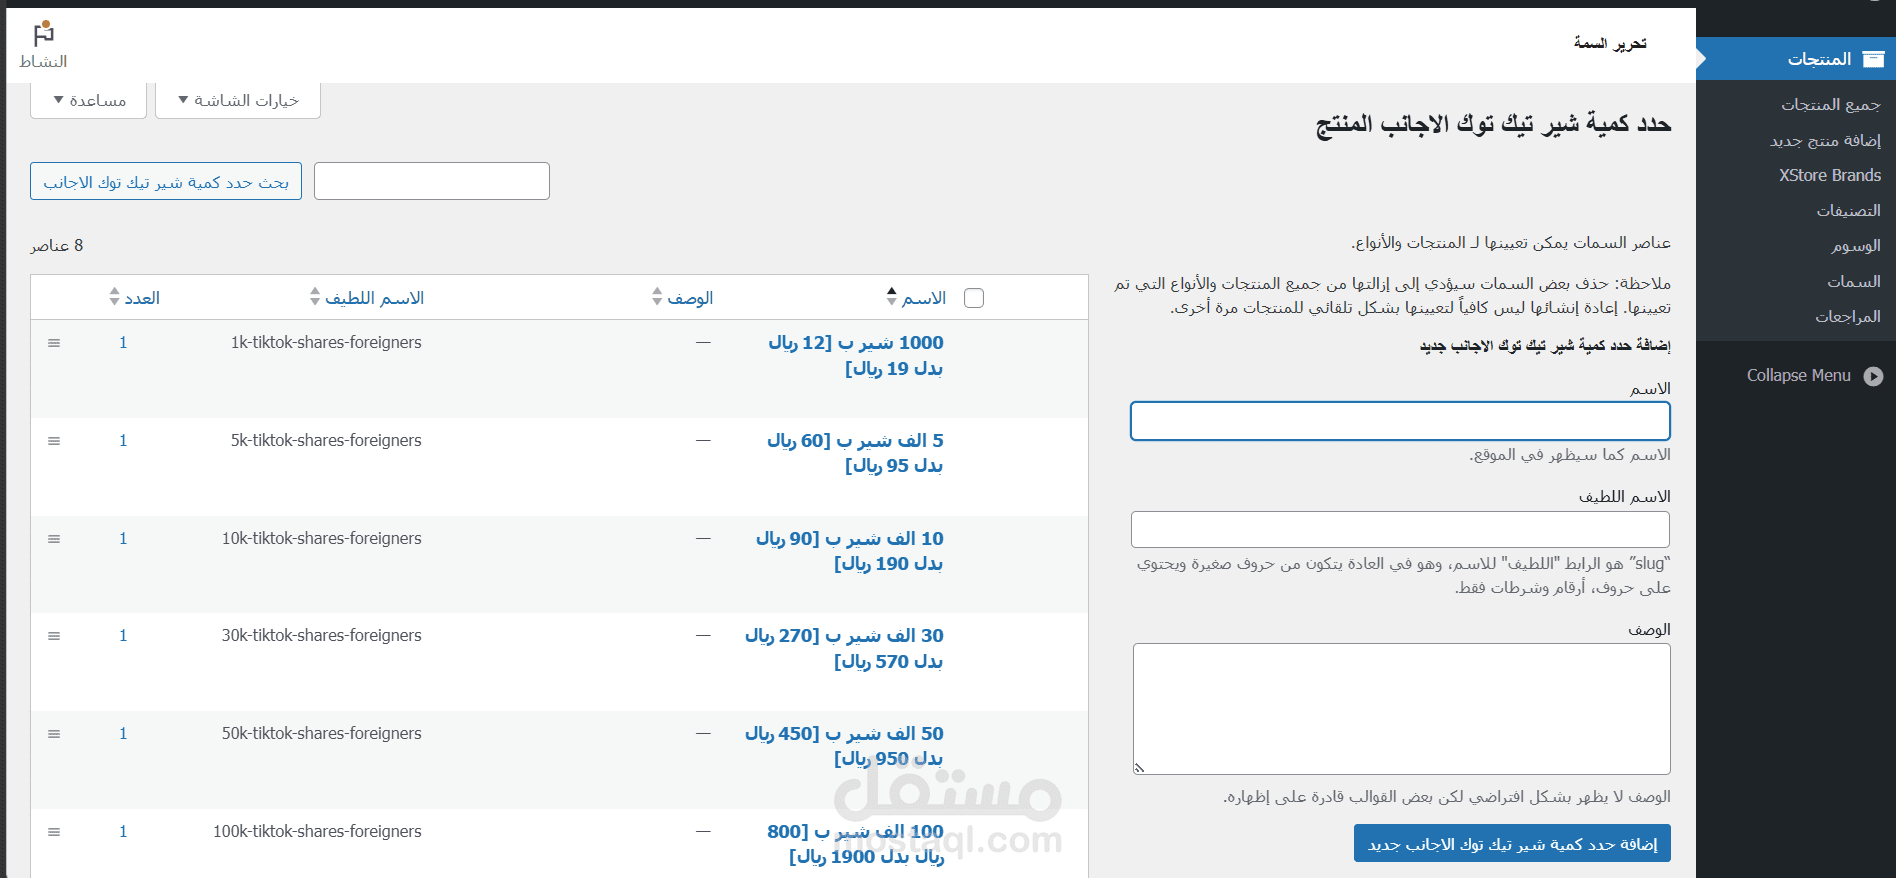Click the terms search text box
1896x878 pixels.
tap(432, 181)
